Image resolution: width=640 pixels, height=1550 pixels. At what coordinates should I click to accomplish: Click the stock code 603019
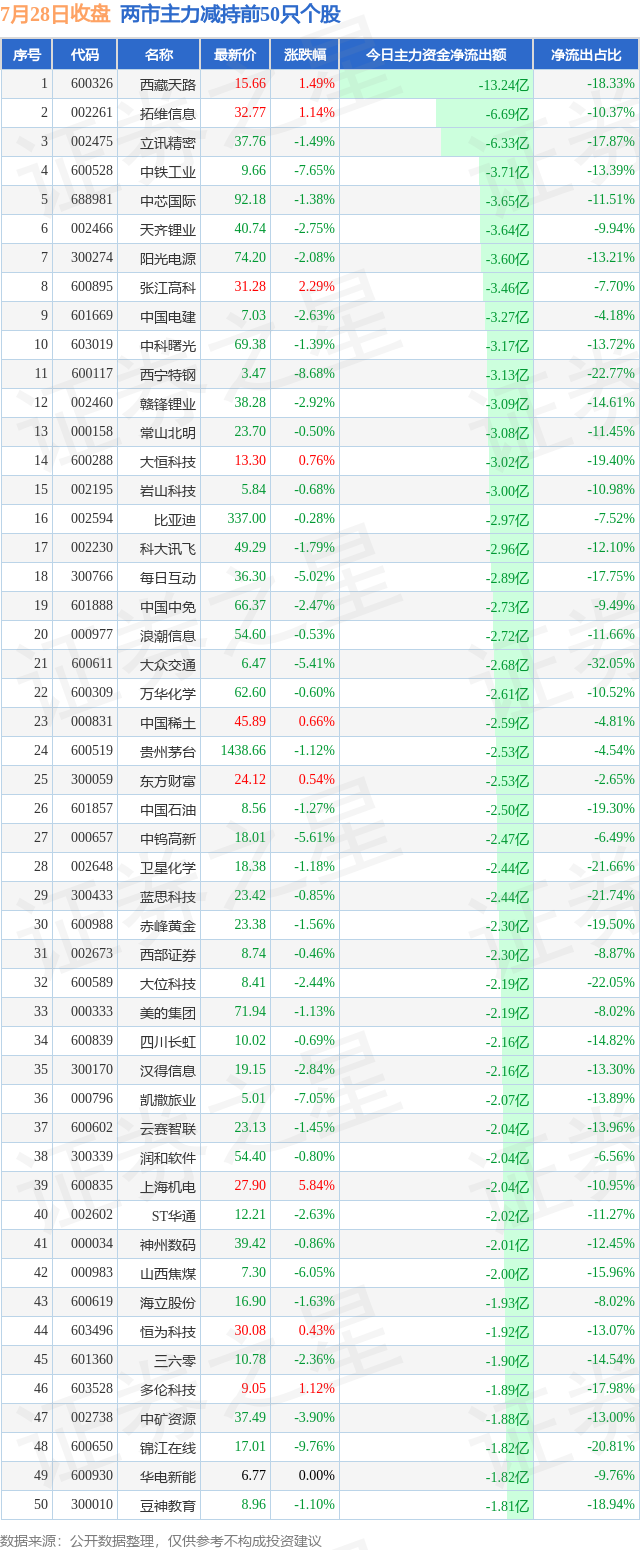coord(92,345)
